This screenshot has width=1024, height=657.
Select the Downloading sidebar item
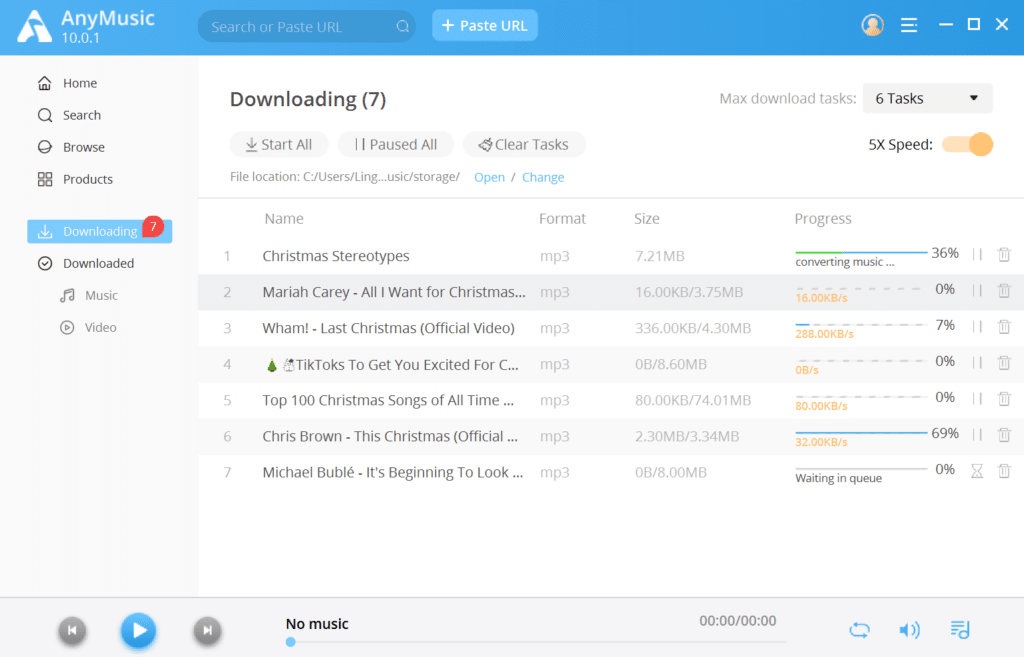click(x=99, y=231)
